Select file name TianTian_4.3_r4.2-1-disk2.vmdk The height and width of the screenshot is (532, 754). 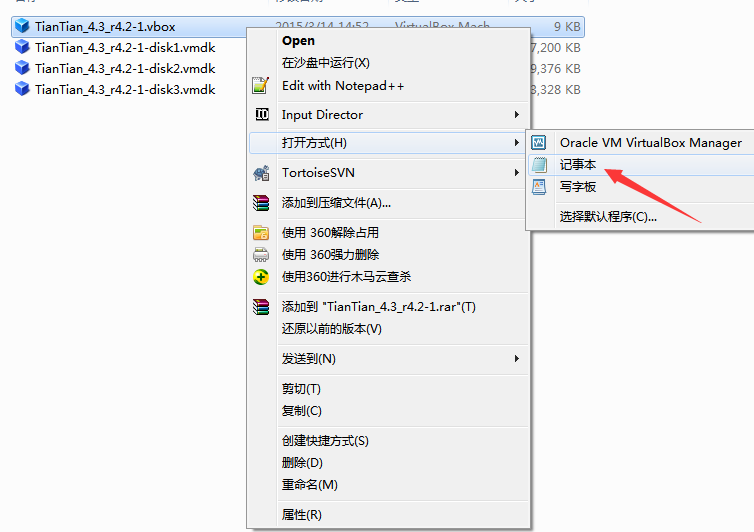125,68
